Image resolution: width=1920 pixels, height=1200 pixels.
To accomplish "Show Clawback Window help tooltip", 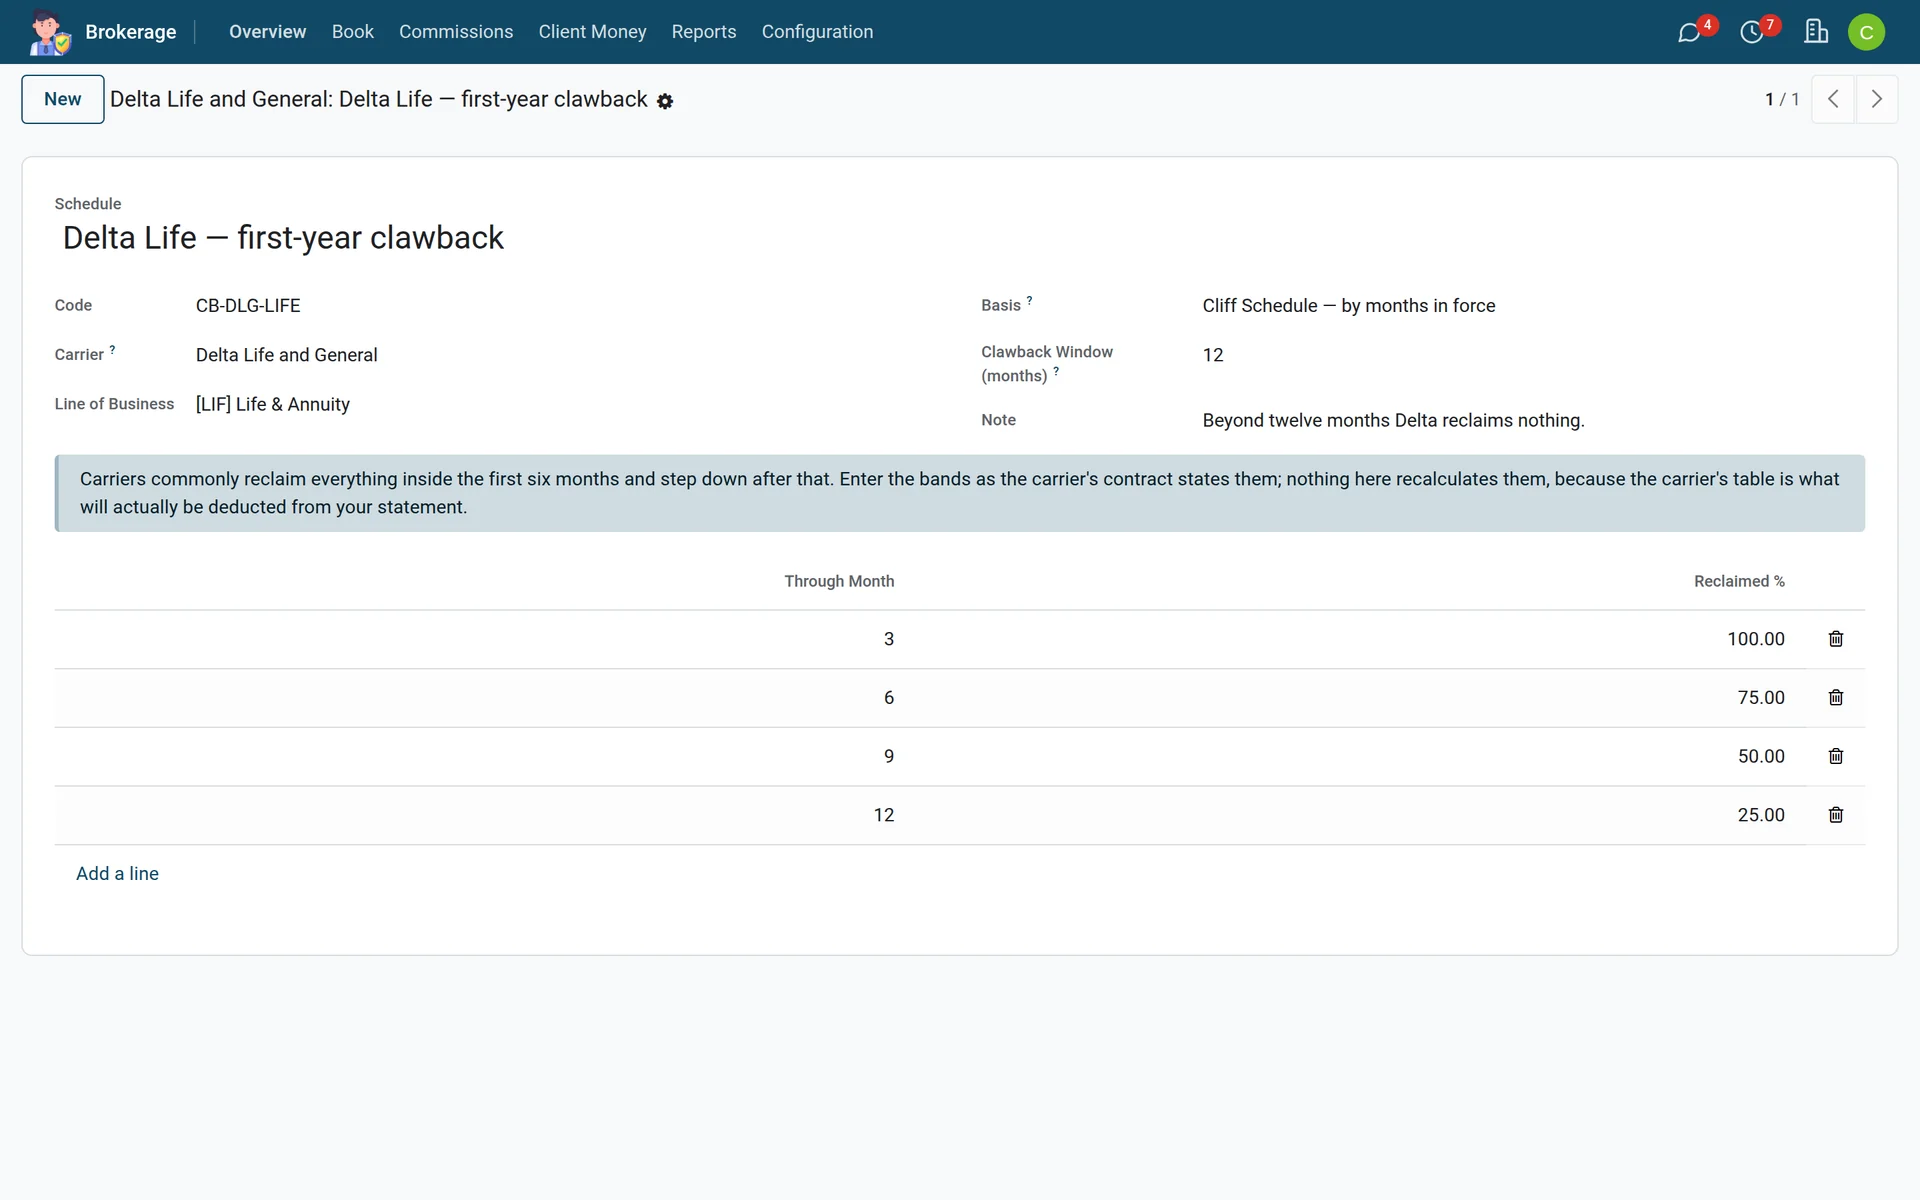I will click(x=1056, y=371).
